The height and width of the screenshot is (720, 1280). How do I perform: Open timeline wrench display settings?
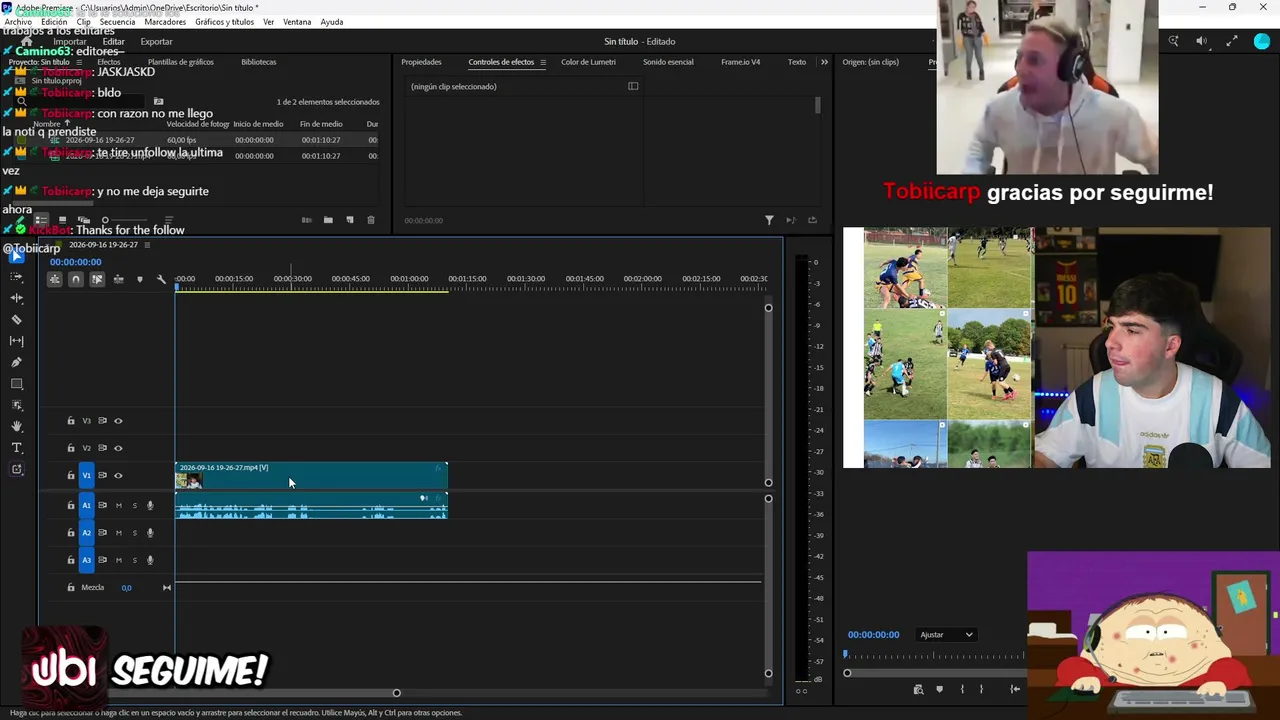pyautogui.click(x=161, y=279)
